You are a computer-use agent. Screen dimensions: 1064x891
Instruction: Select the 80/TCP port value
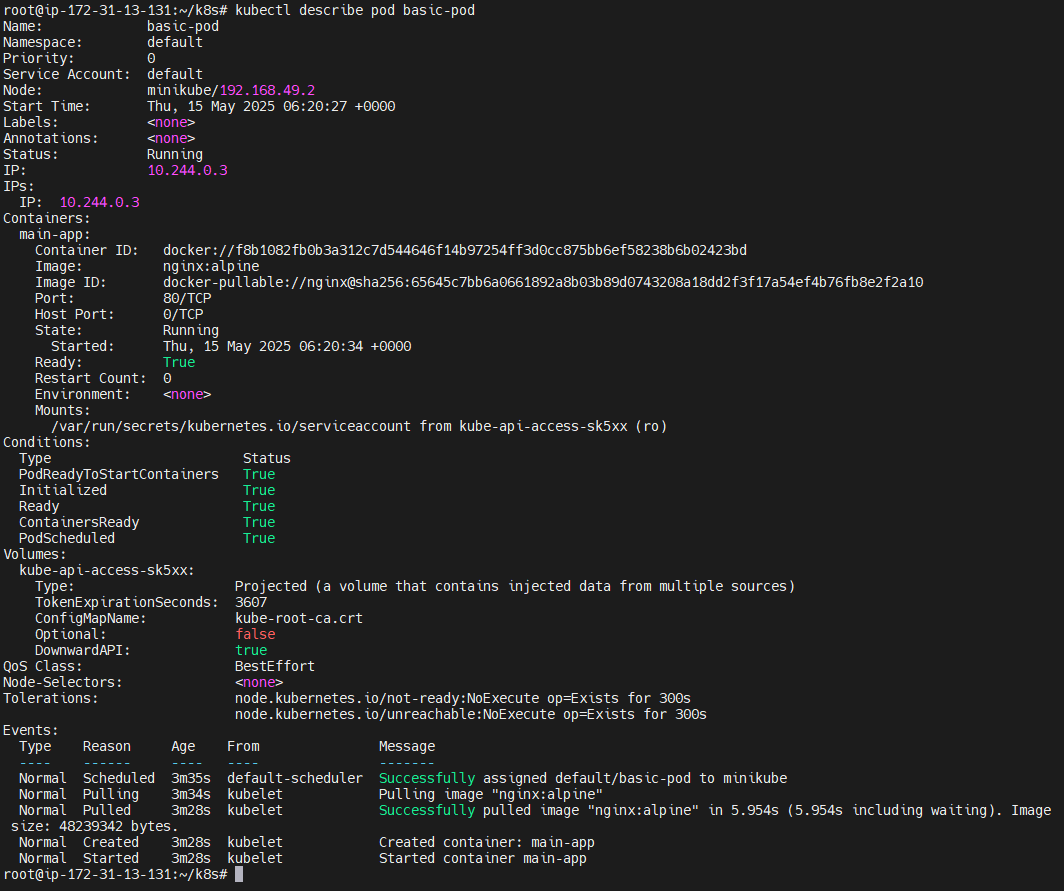tap(187, 298)
